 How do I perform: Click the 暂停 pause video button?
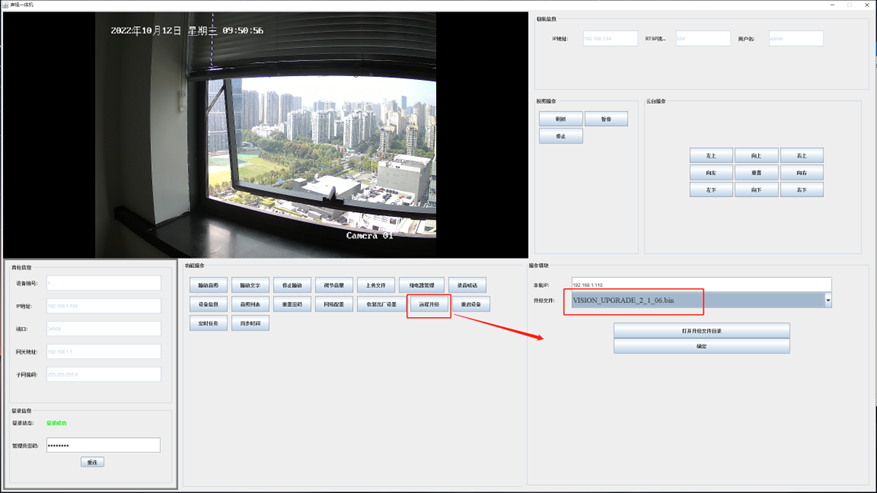pyautogui.click(x=606, y=119)
